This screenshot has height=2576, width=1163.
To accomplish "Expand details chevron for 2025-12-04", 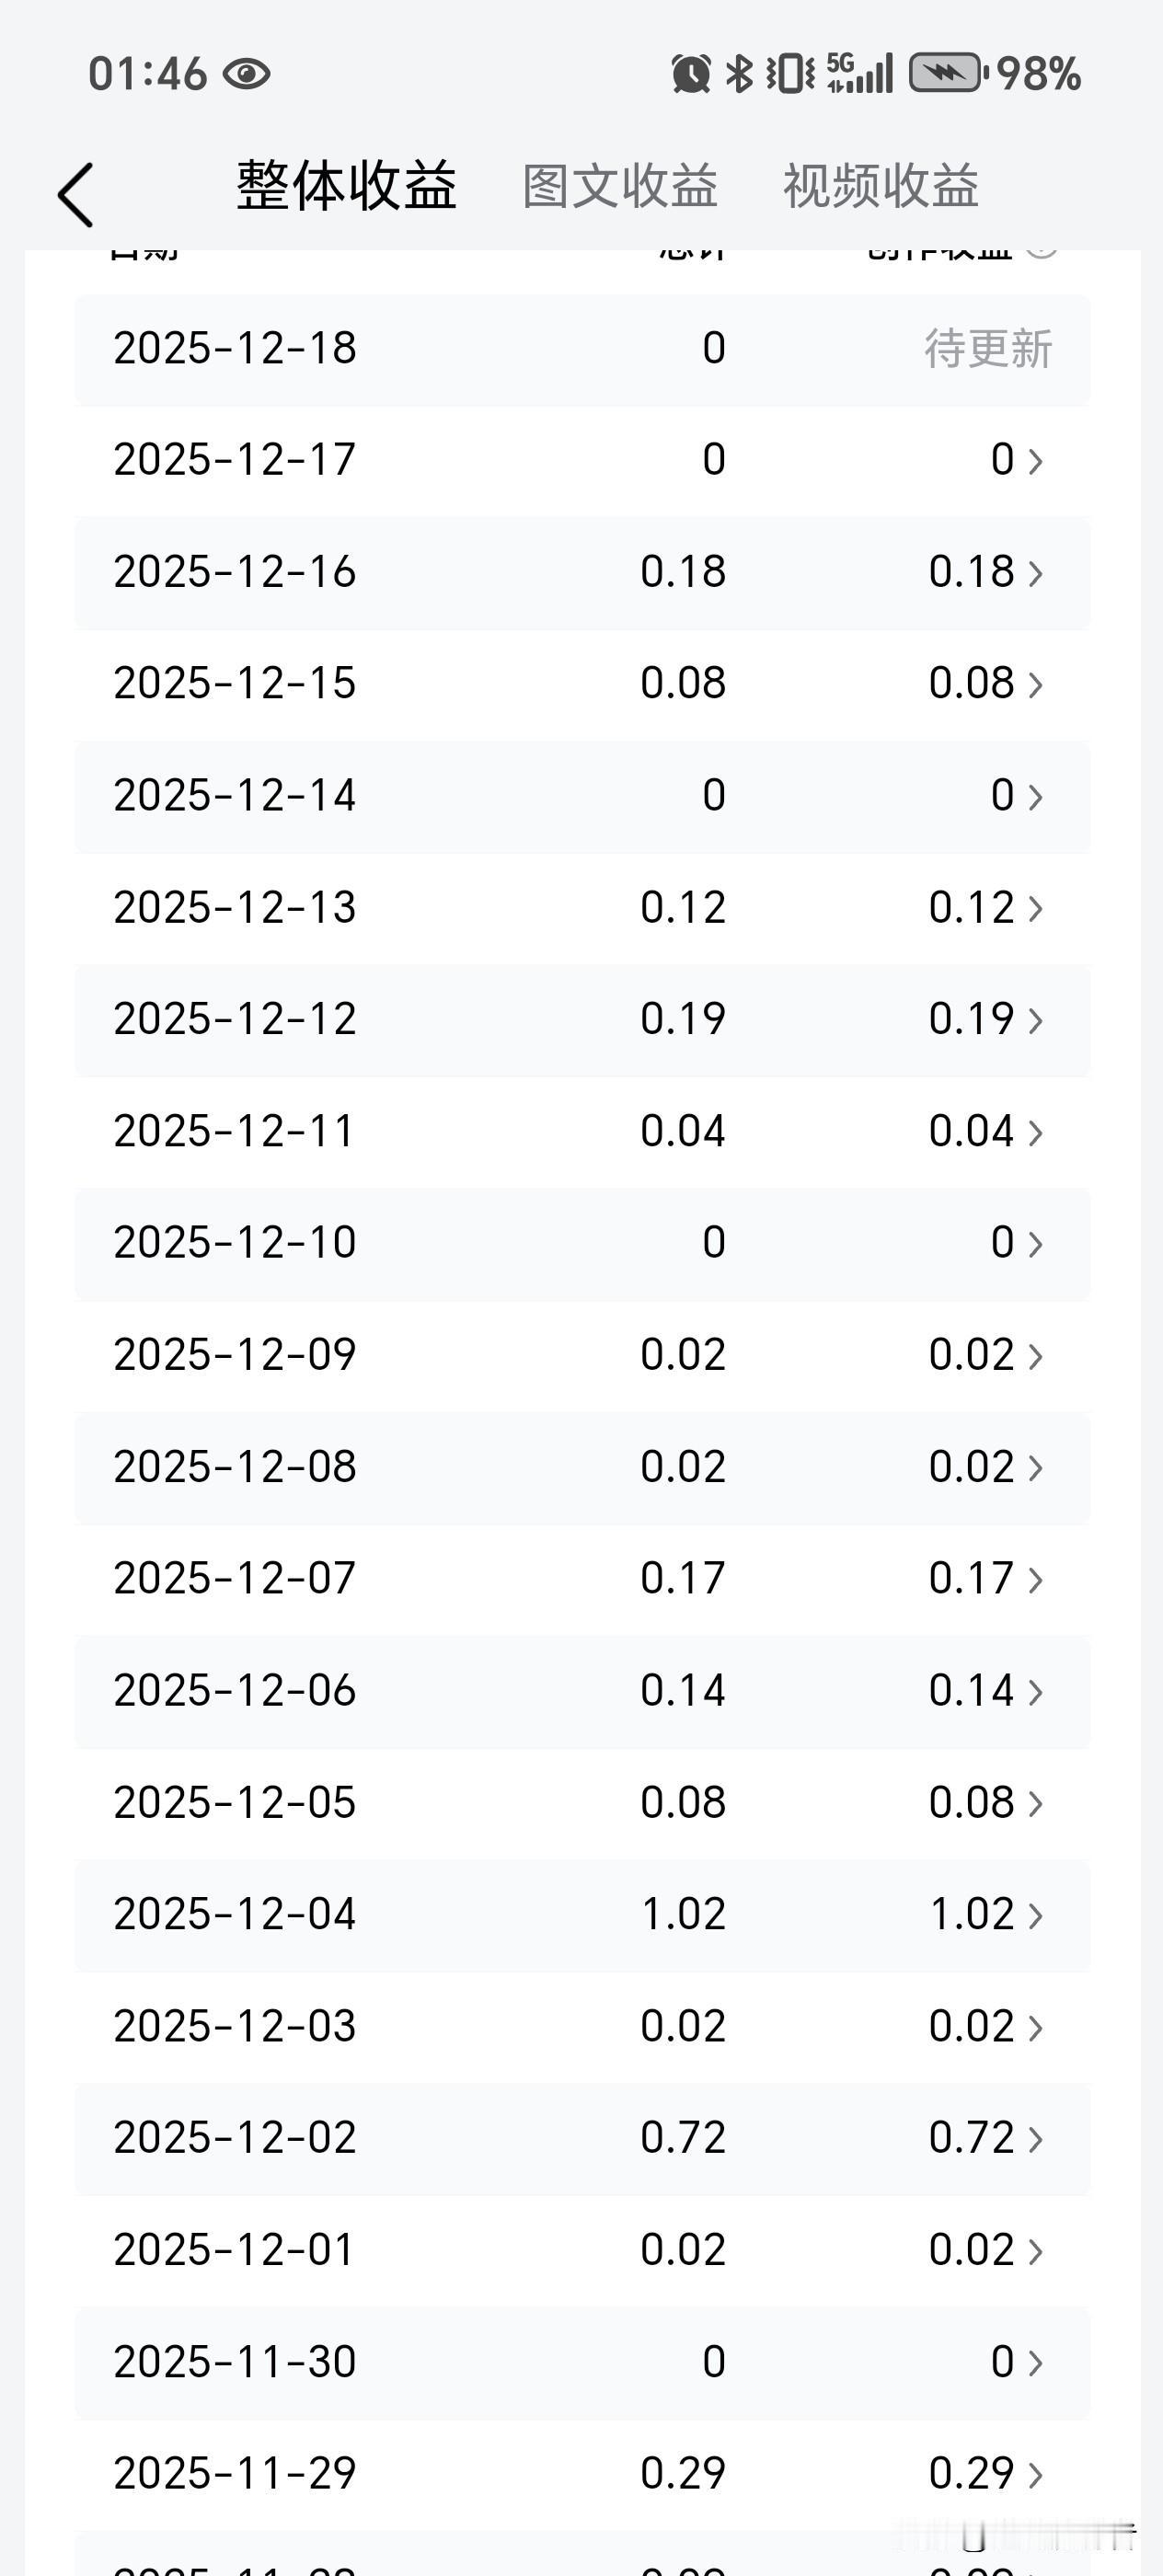I will point(1036,1915).
